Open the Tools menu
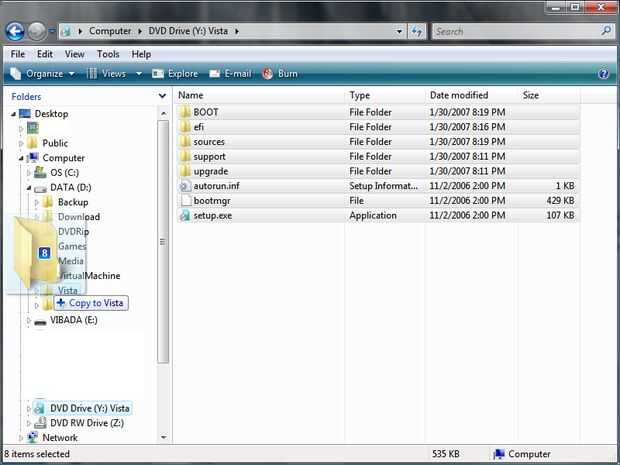 (108, 54)
